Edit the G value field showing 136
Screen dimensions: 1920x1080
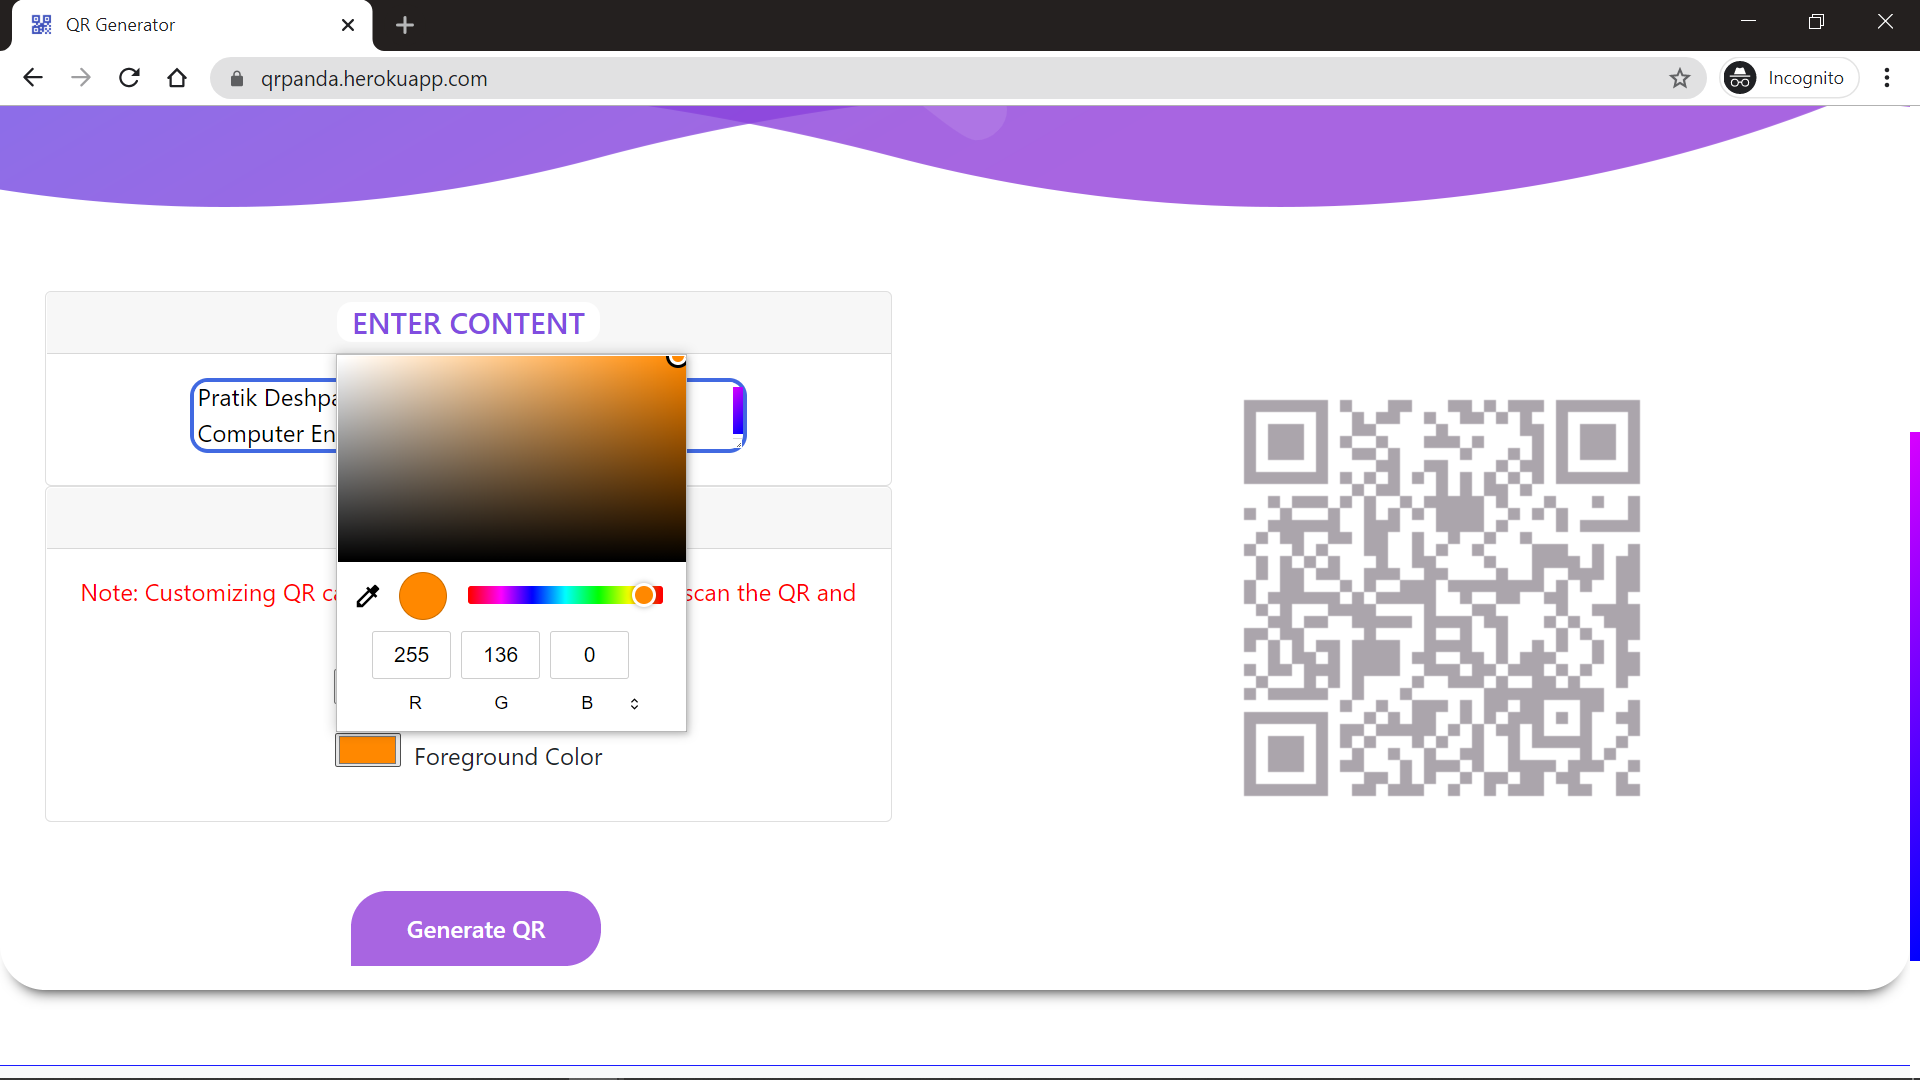[500, 655]
